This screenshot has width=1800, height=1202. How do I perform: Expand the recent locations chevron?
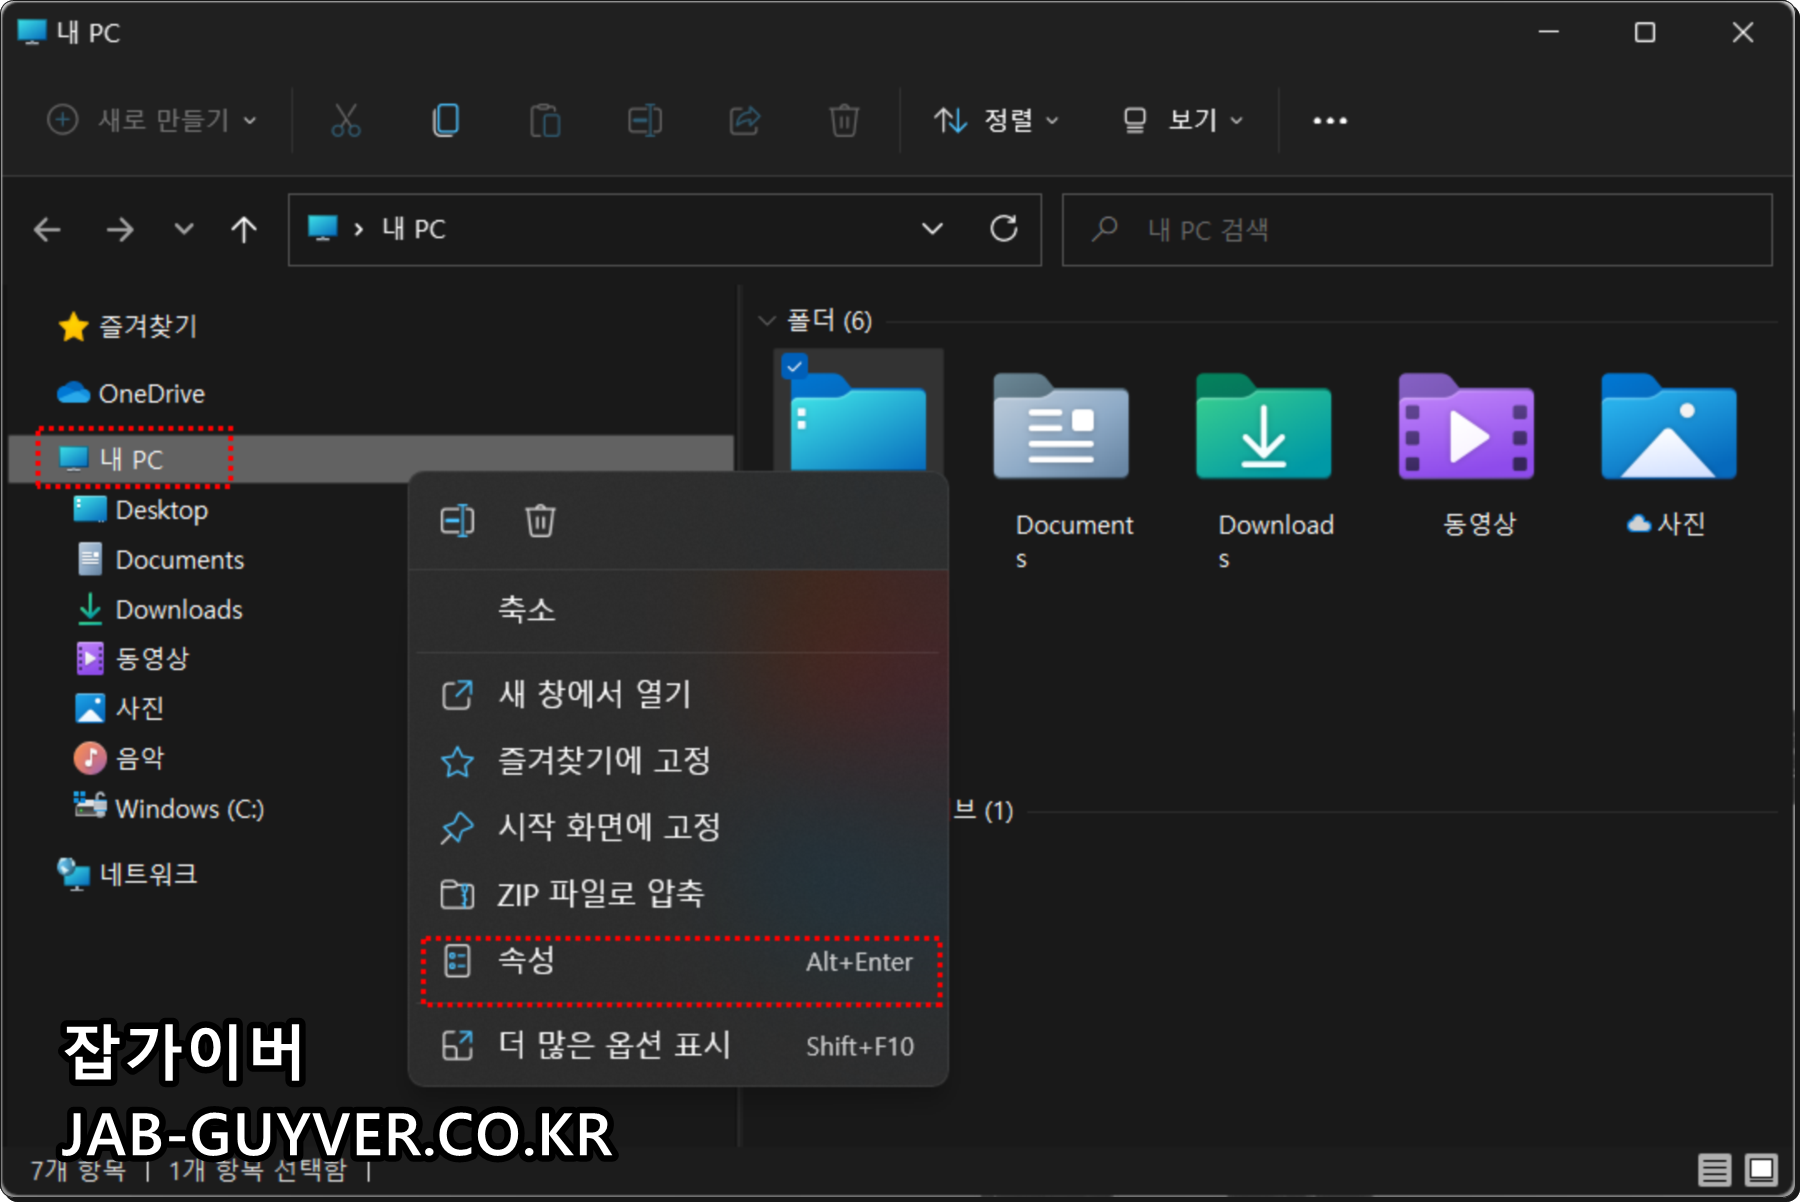click(184, 229)
